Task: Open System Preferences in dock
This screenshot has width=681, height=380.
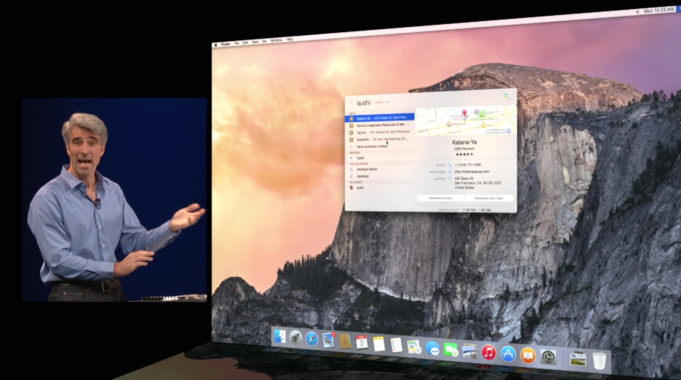Action: click(548, 357)
